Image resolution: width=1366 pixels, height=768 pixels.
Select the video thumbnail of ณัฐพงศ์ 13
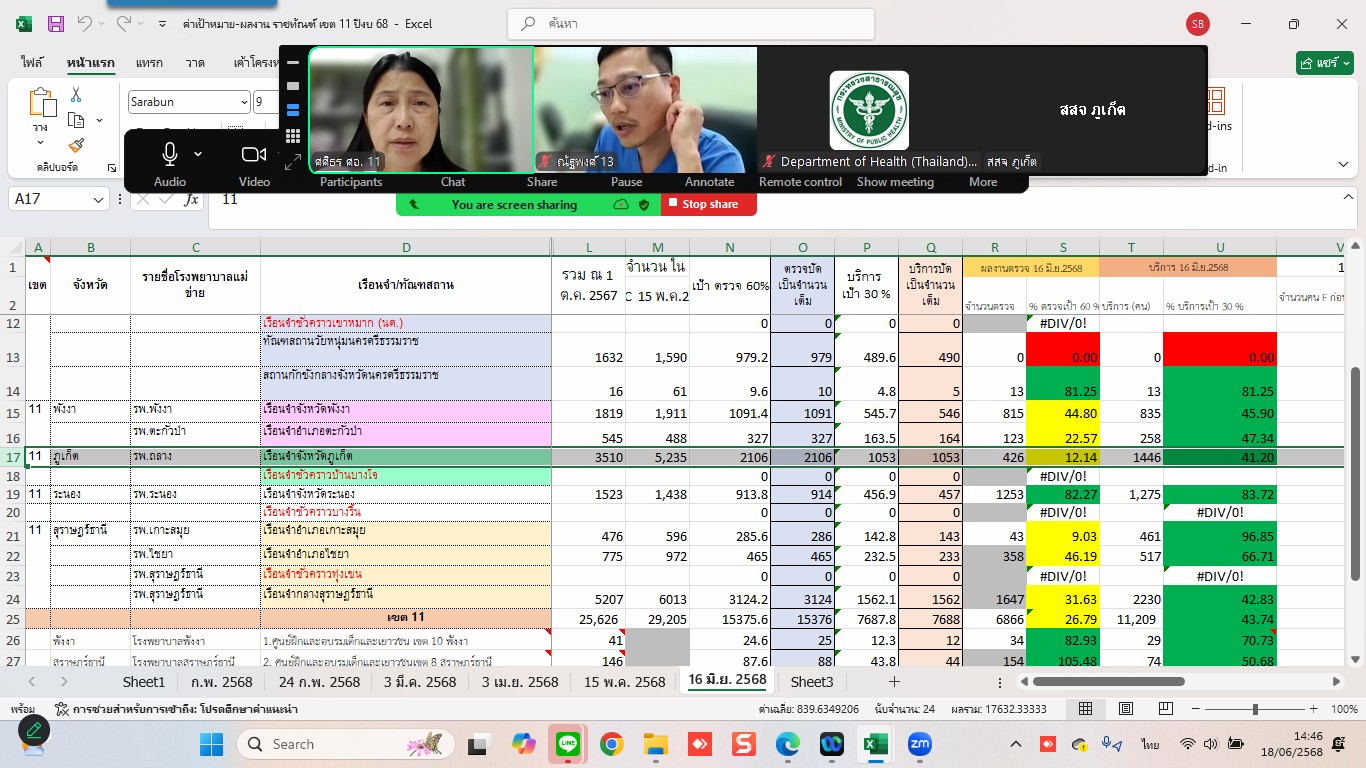(x=645, y=109)
